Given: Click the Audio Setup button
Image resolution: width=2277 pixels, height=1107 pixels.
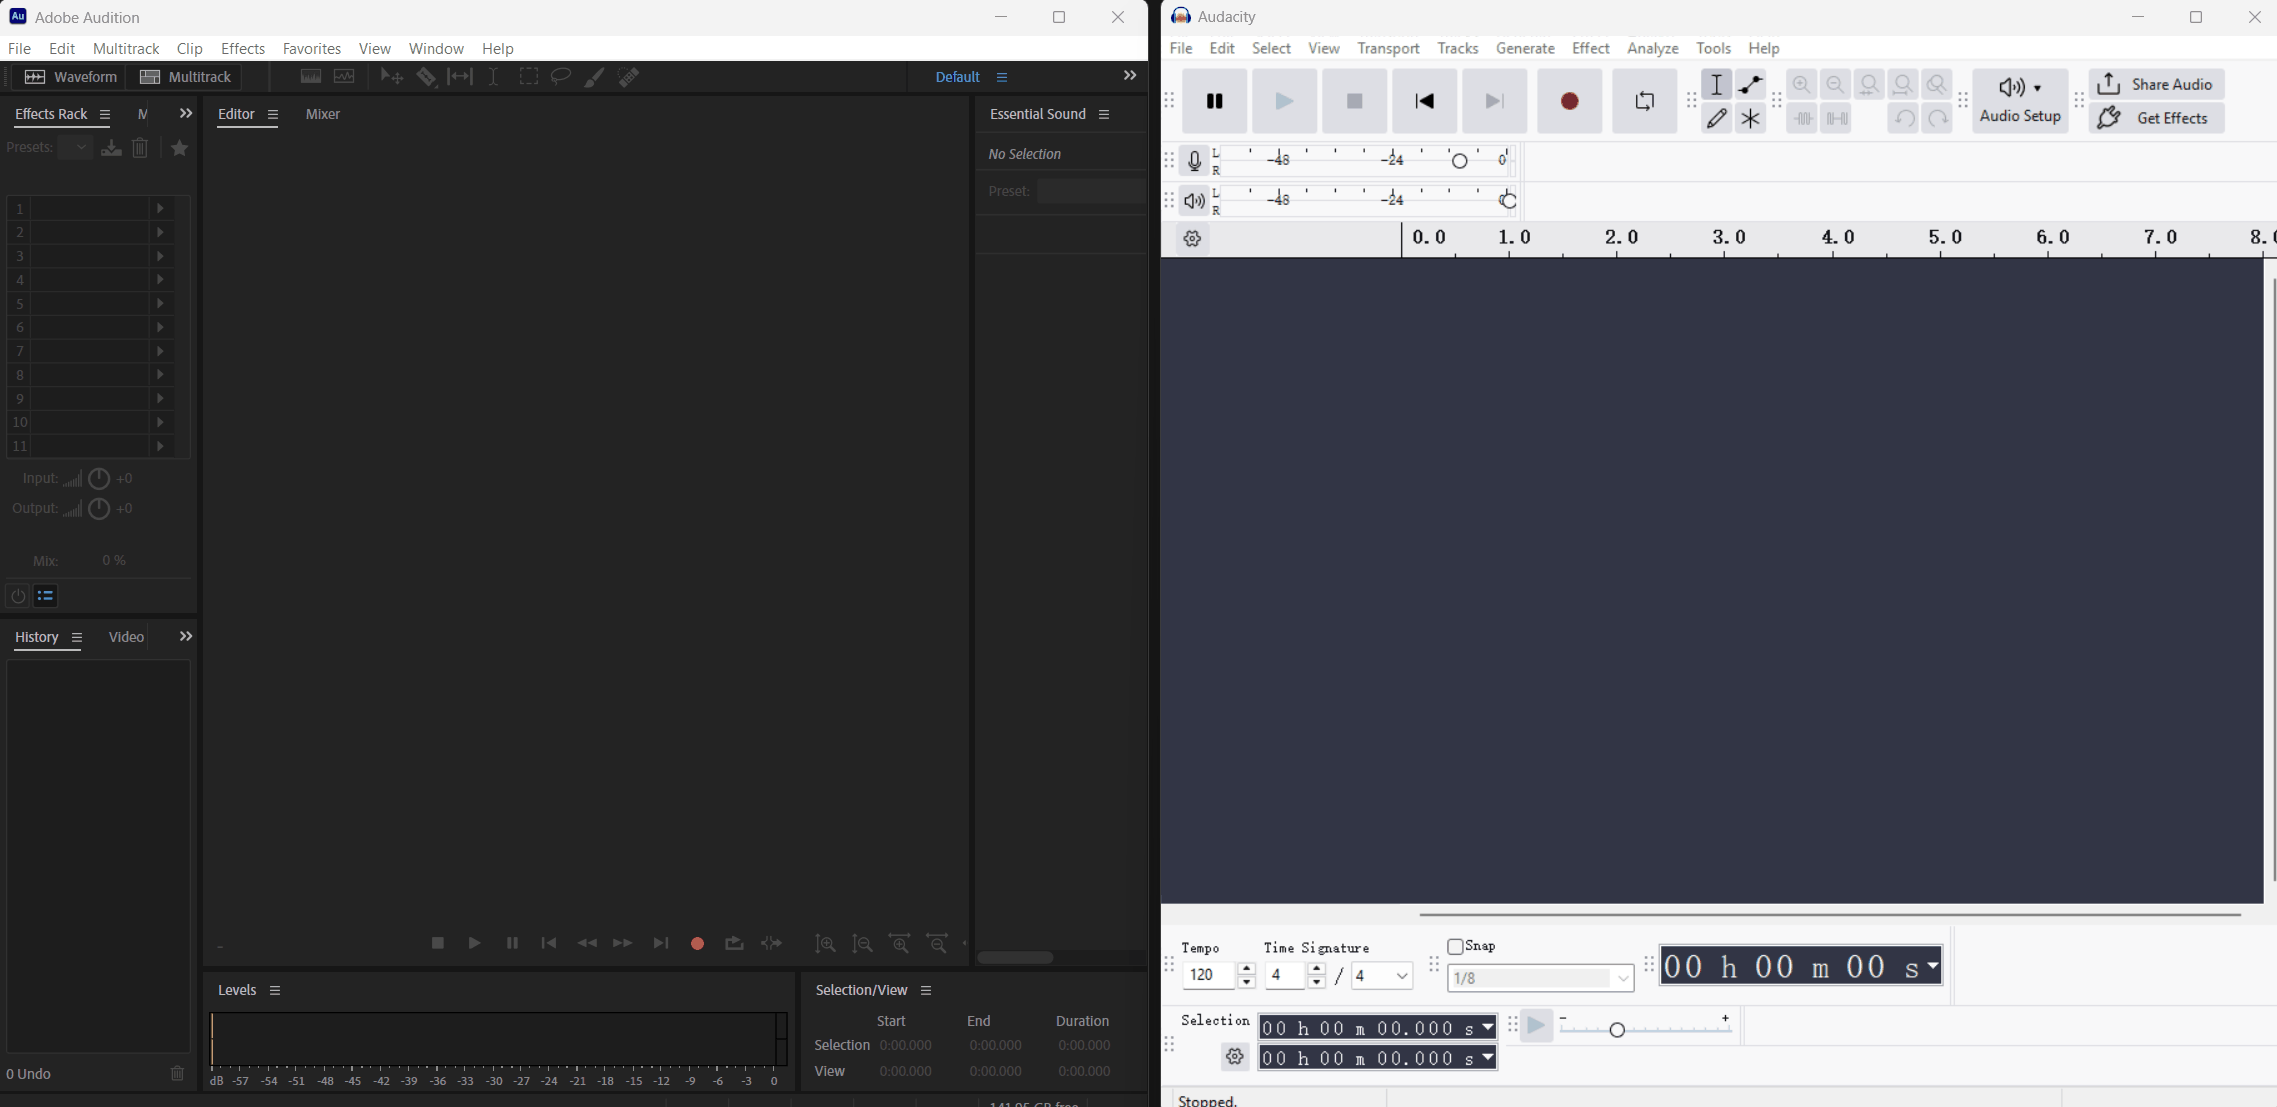Looking at the screenshot, I should pyautogui.click(x=2019, y=101).
